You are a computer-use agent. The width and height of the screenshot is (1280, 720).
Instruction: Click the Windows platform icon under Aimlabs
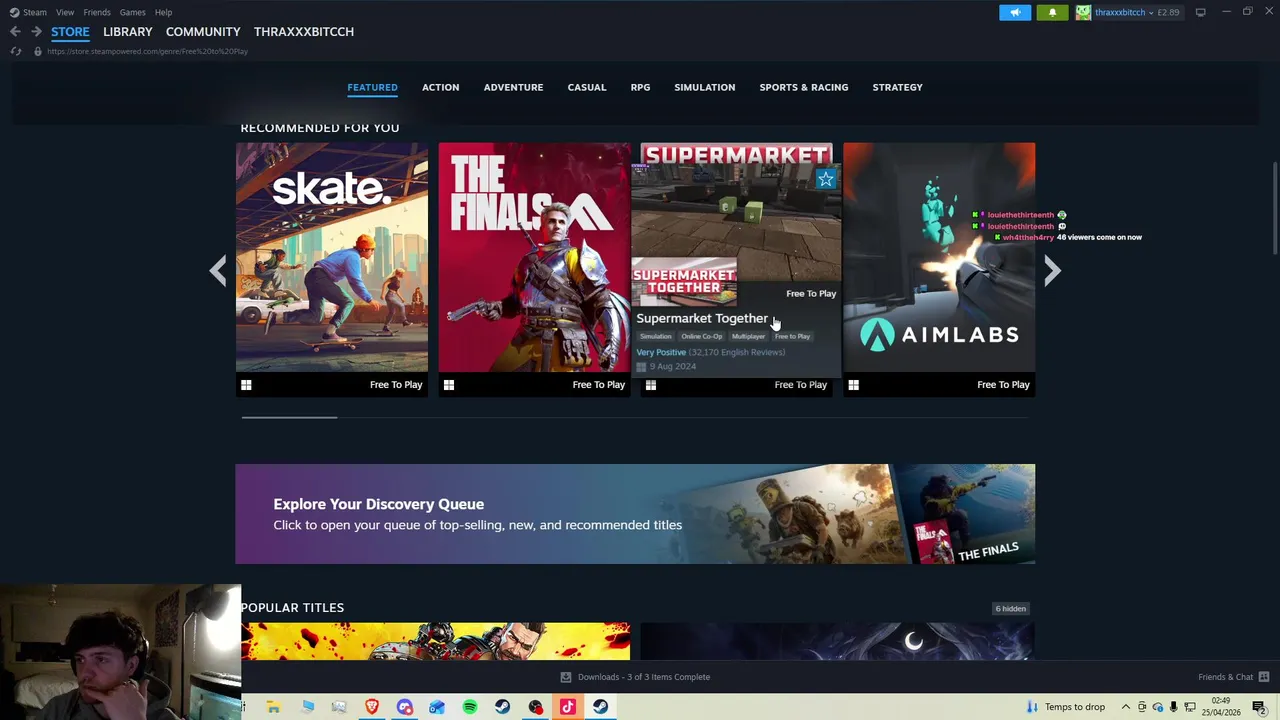(x=853, y=385)
